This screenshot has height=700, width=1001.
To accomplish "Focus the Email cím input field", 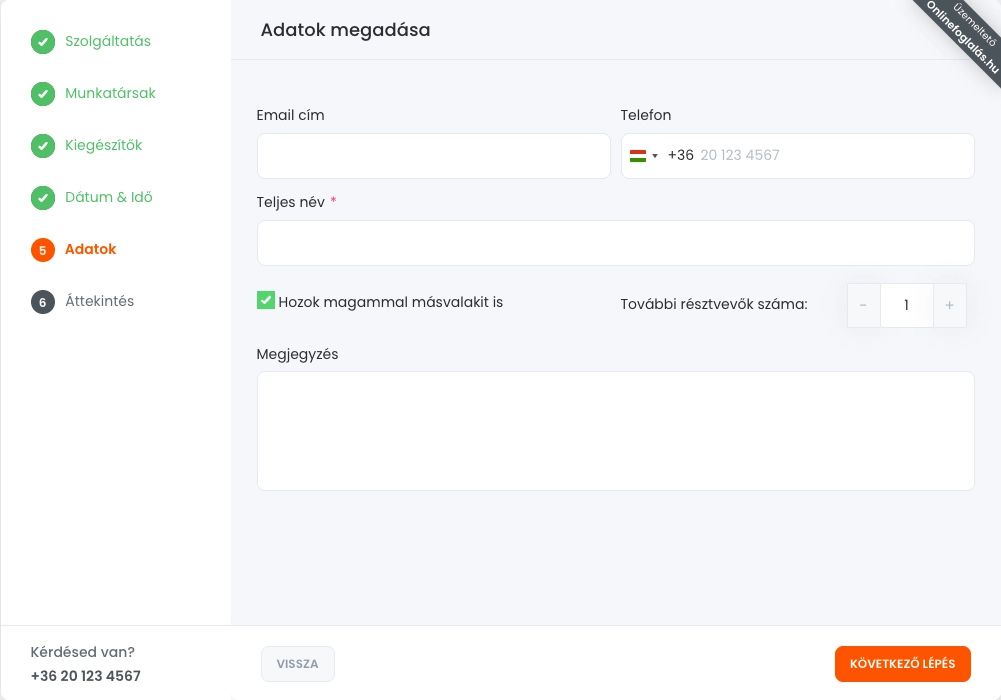I will click(433, 156).
